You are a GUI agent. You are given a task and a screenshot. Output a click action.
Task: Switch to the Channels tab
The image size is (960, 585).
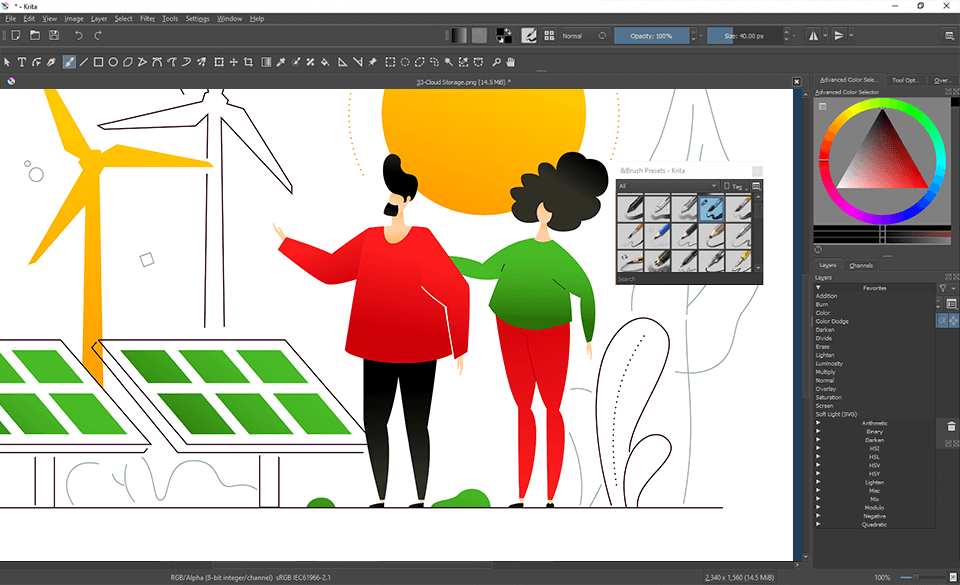[x=860, y=265]
